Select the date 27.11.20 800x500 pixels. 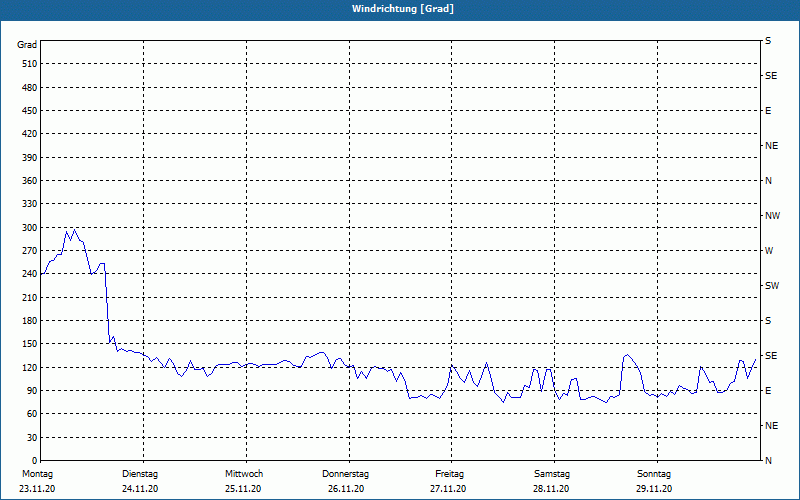(448, 489)
